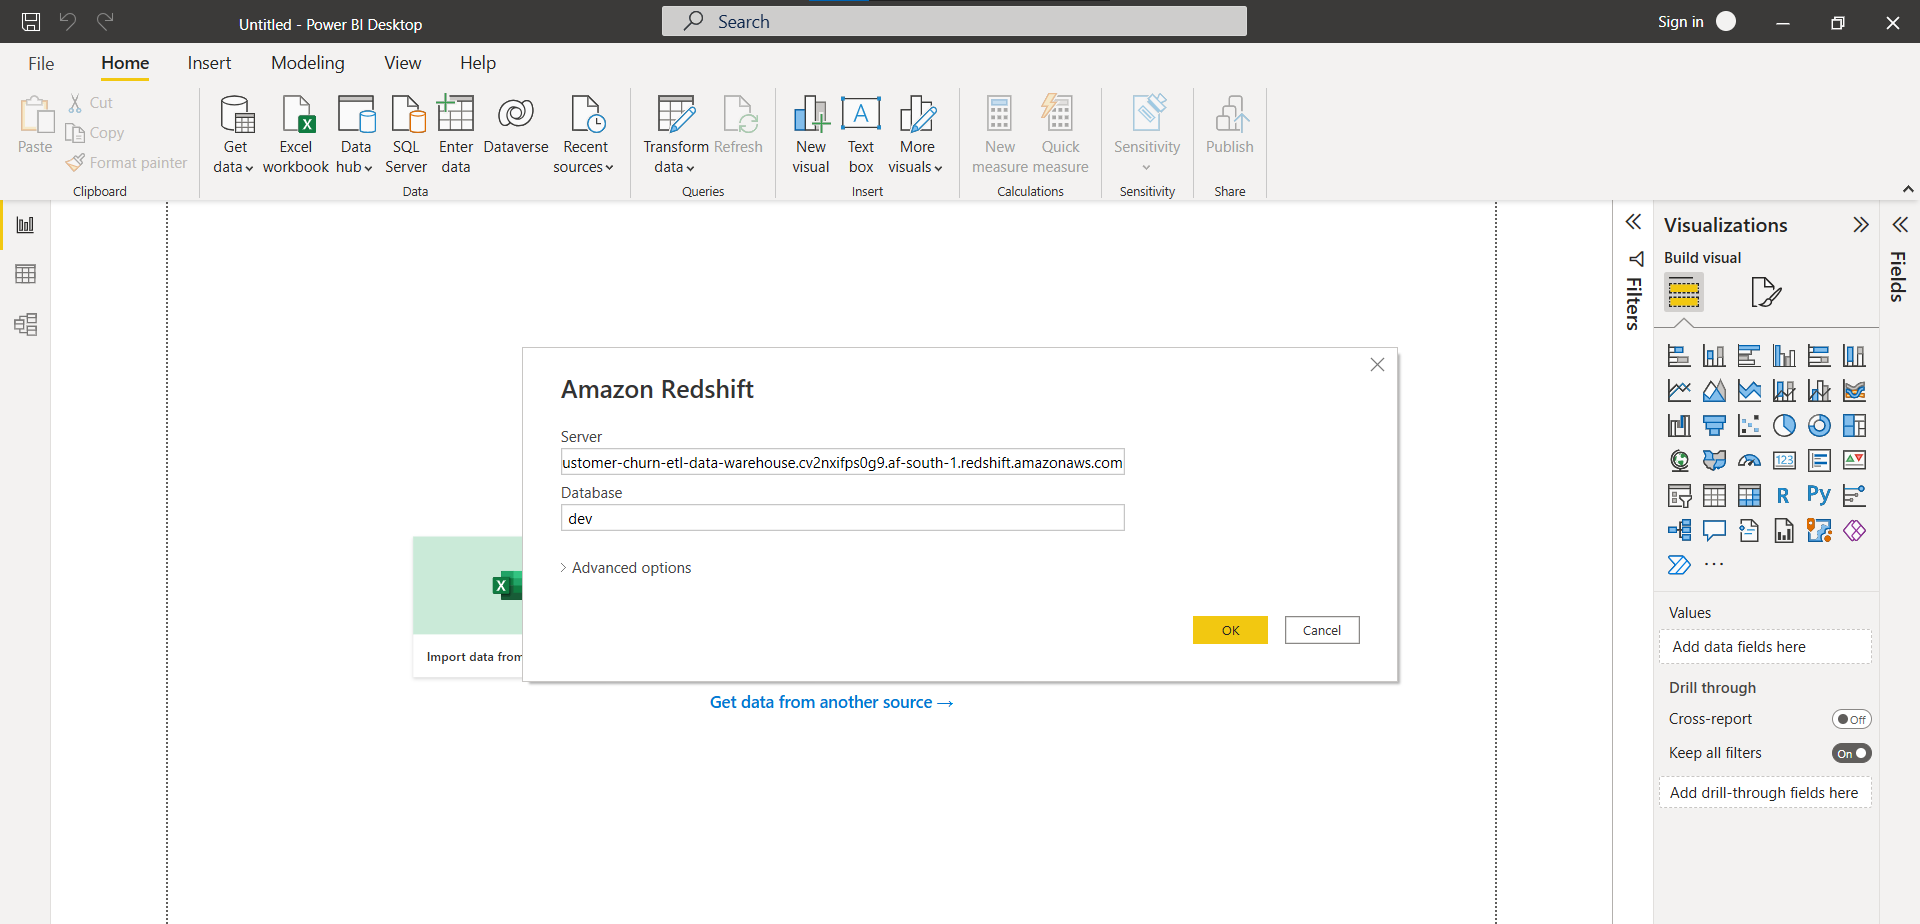Select the waterfall chart visual
The image size is (1920, 924).
click(1679, 426)
